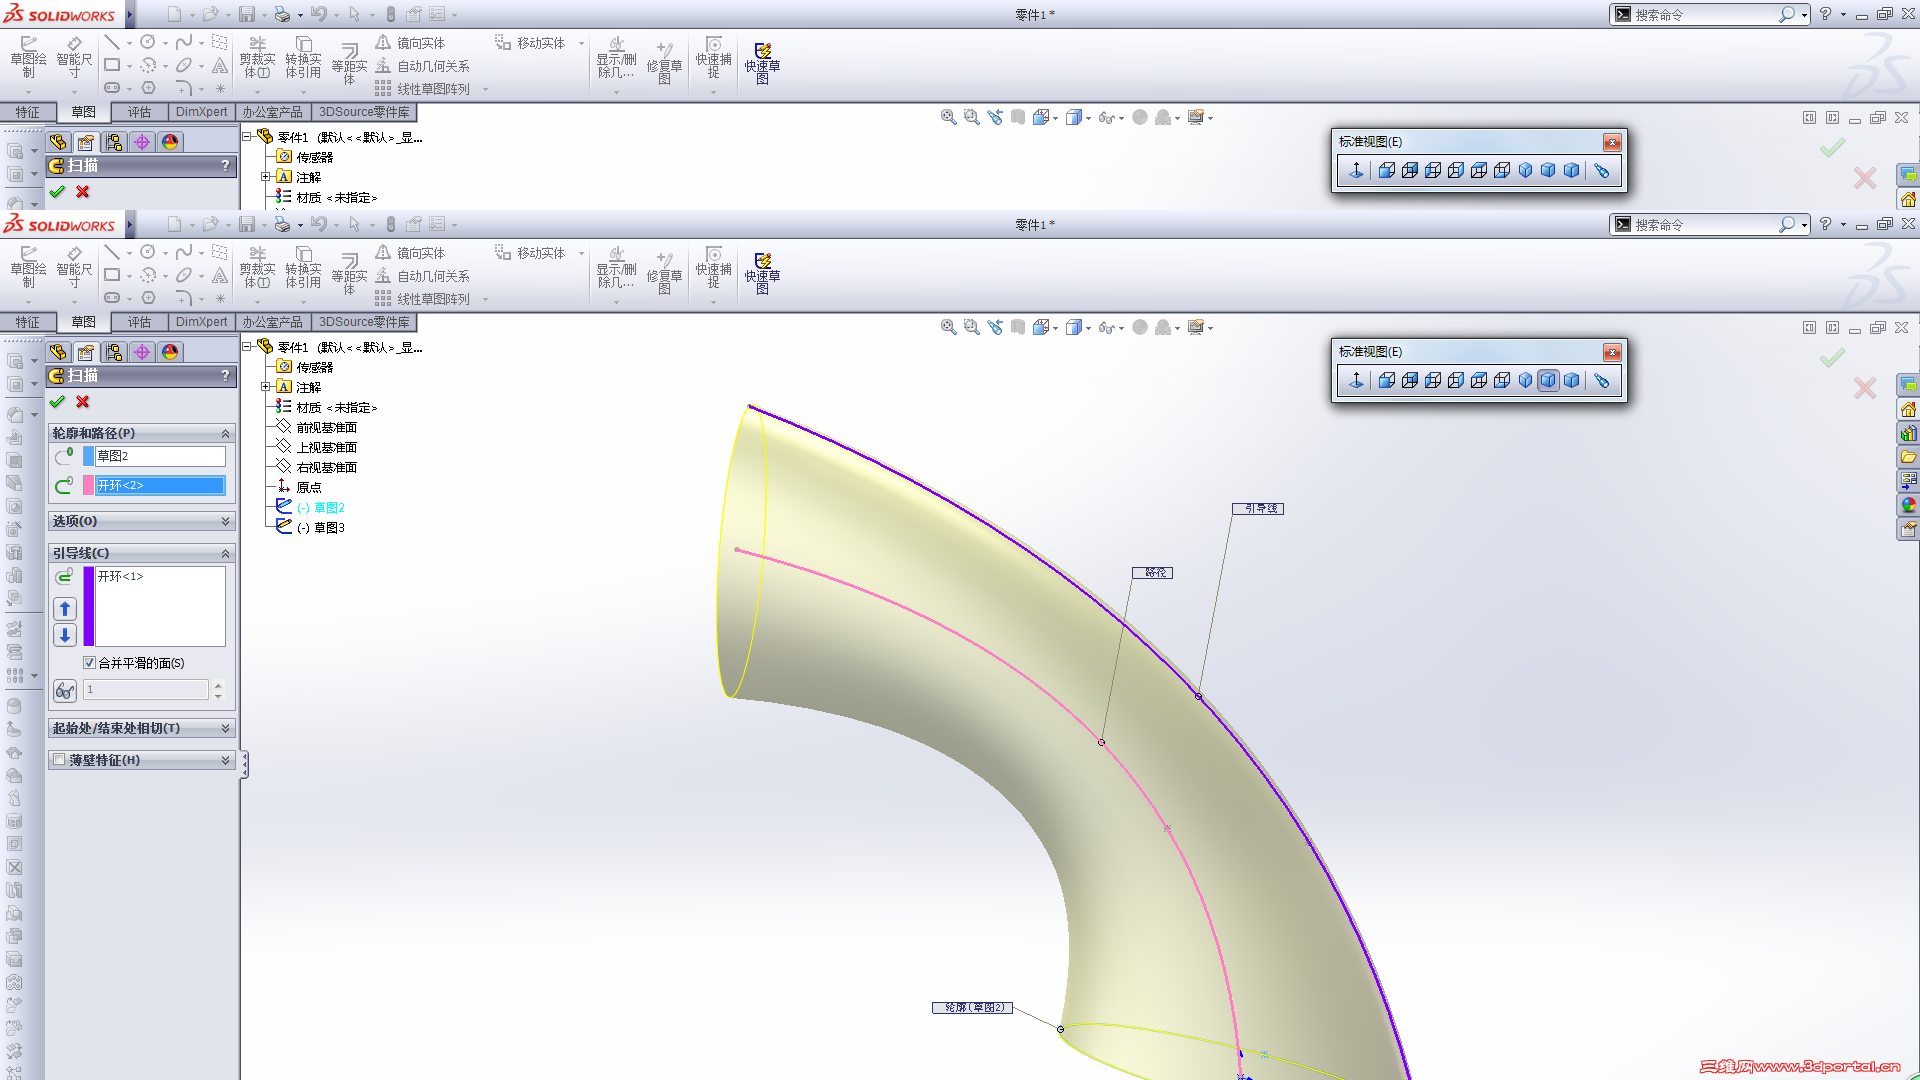Screen dimensions: 1920x1080
Task: Click the move guide curve up arrow
Action: click(65, 609)
